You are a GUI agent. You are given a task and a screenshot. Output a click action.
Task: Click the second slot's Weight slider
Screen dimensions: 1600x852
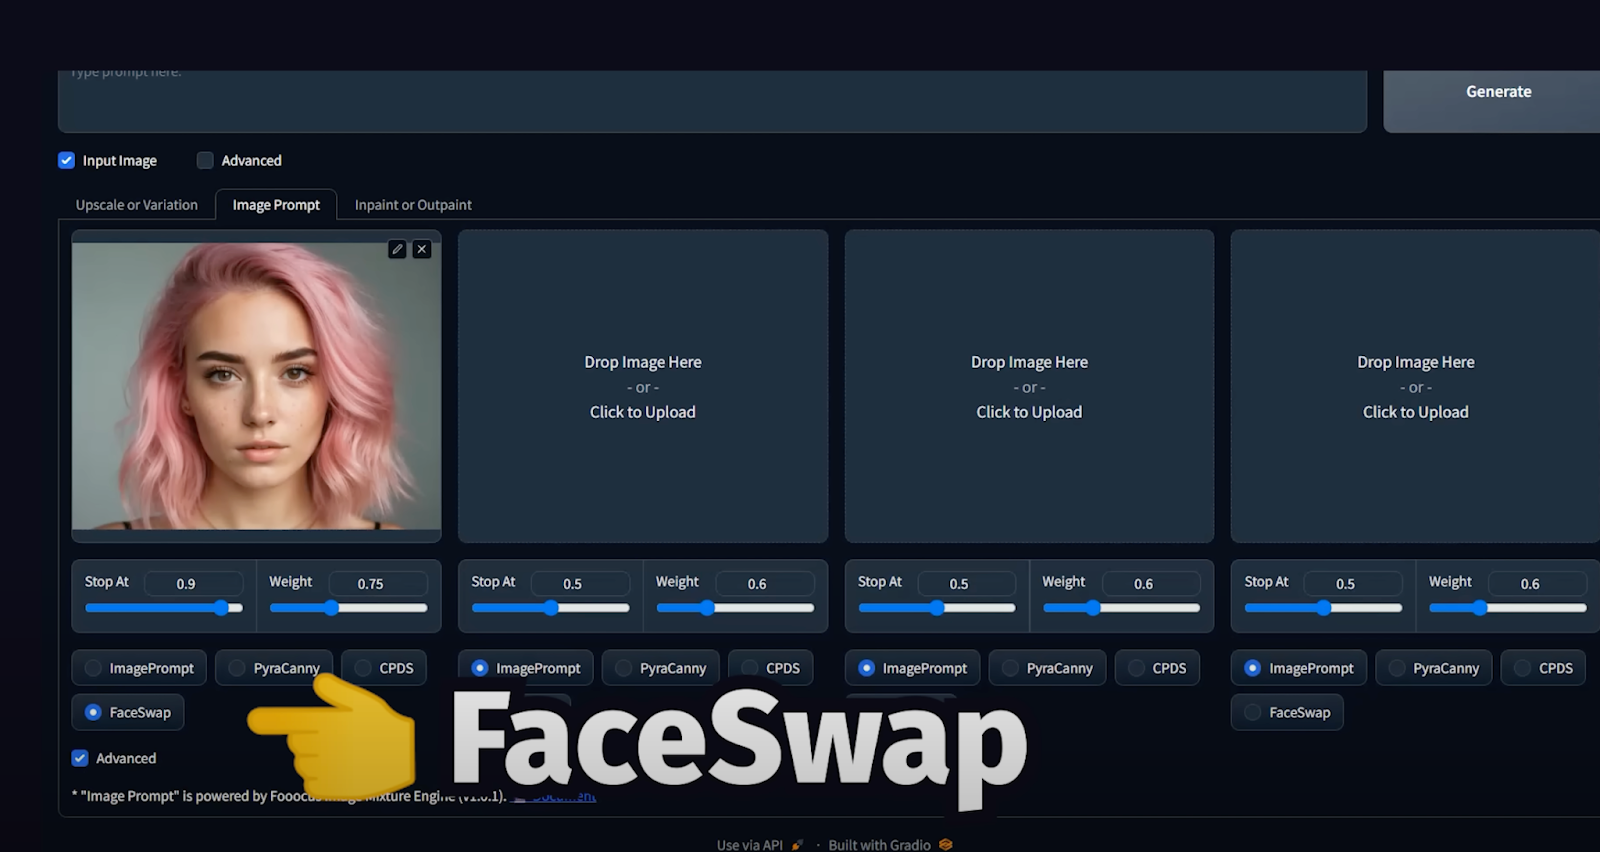click(735, 608)
